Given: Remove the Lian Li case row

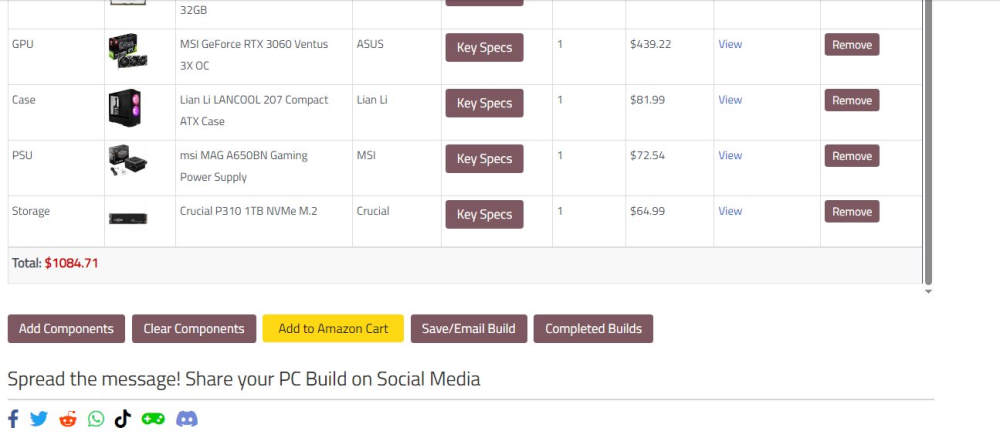Looking at the screenshot, I should 852,101.
